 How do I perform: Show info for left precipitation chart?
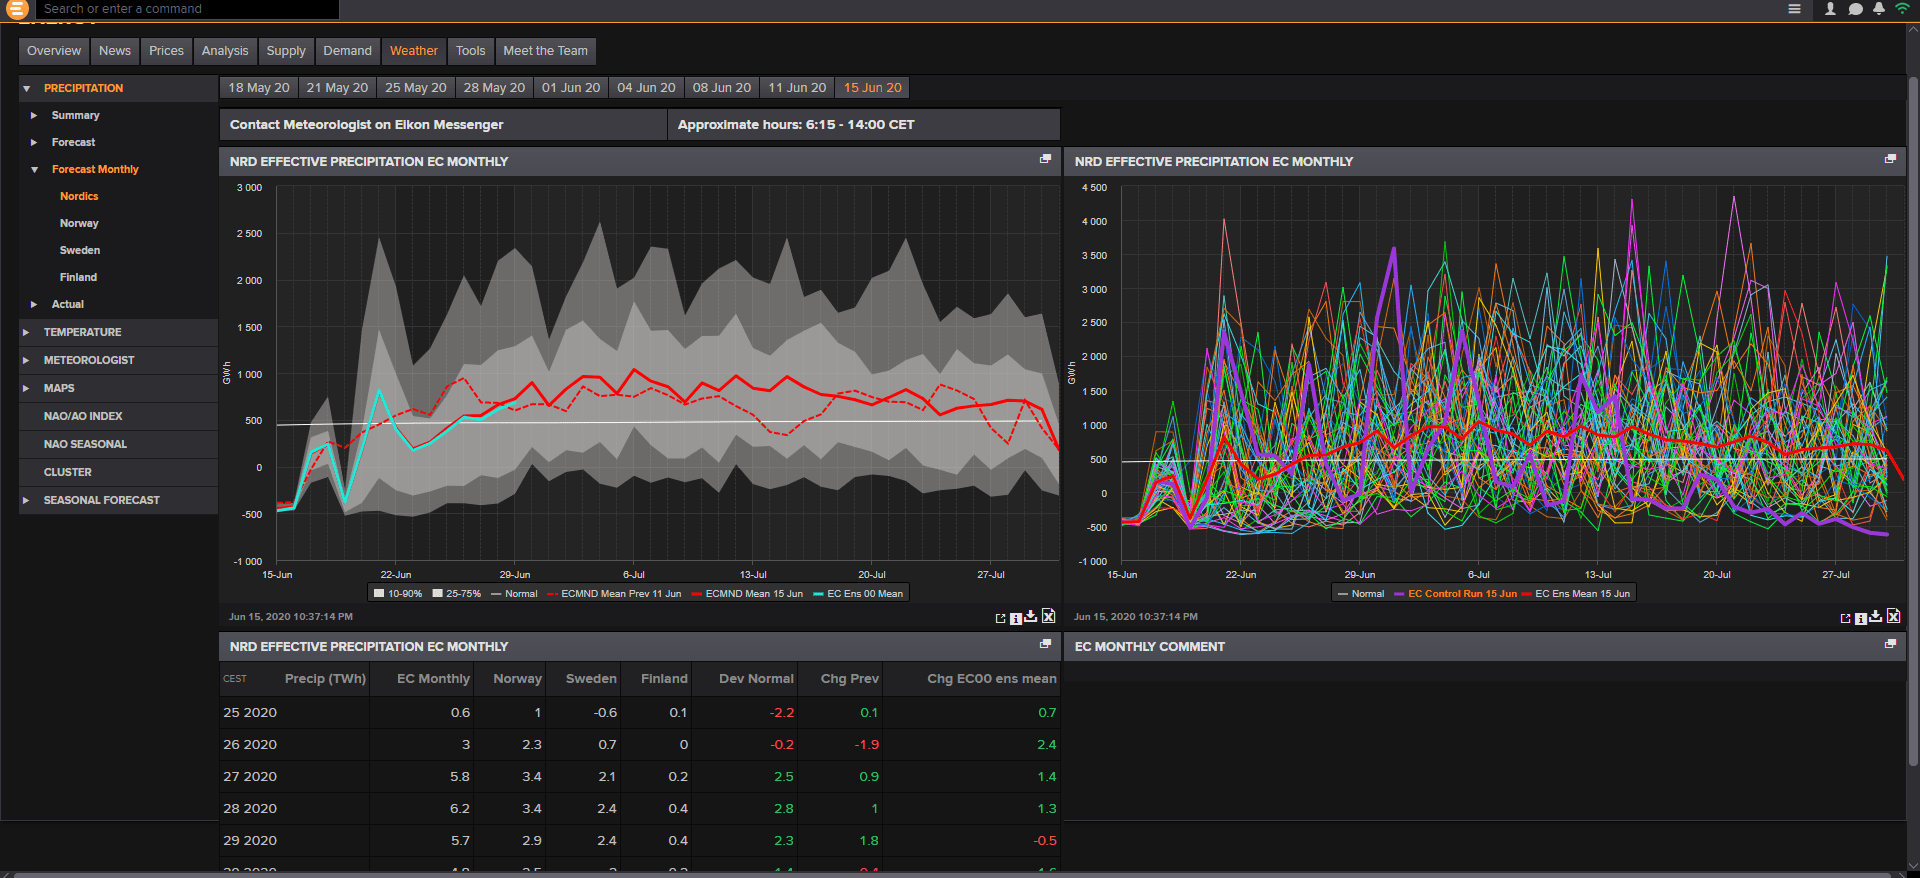pyautogui.click(x=1016, y=618)
